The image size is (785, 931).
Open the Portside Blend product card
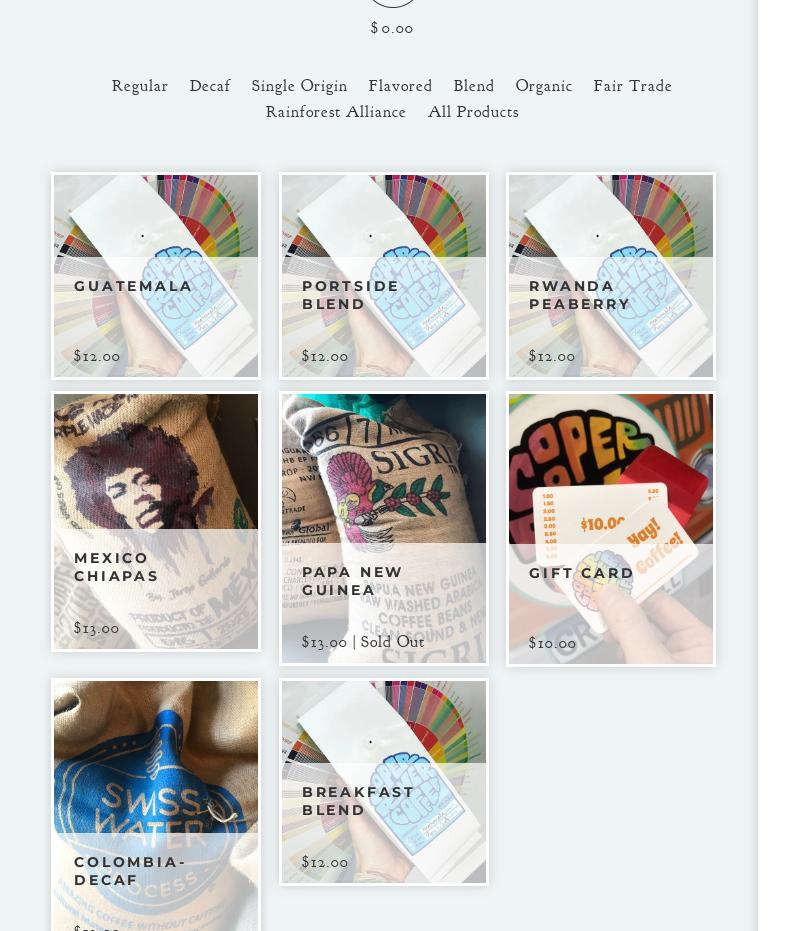coord(384,276)
